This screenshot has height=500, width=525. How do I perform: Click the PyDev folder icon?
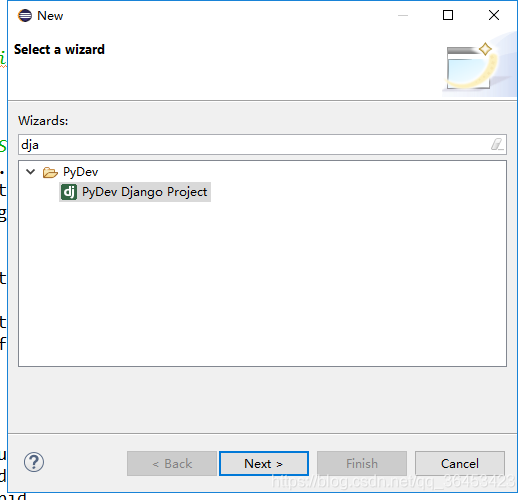(x=50, y=172)
